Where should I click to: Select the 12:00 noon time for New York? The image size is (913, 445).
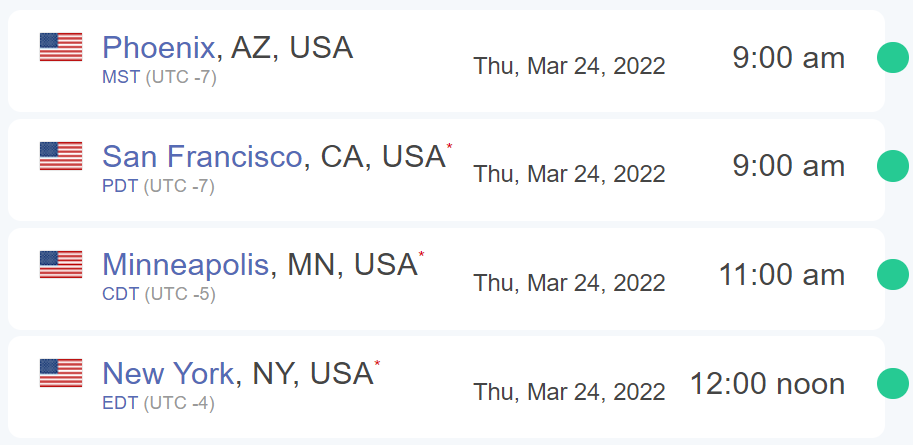click(767, 384)
